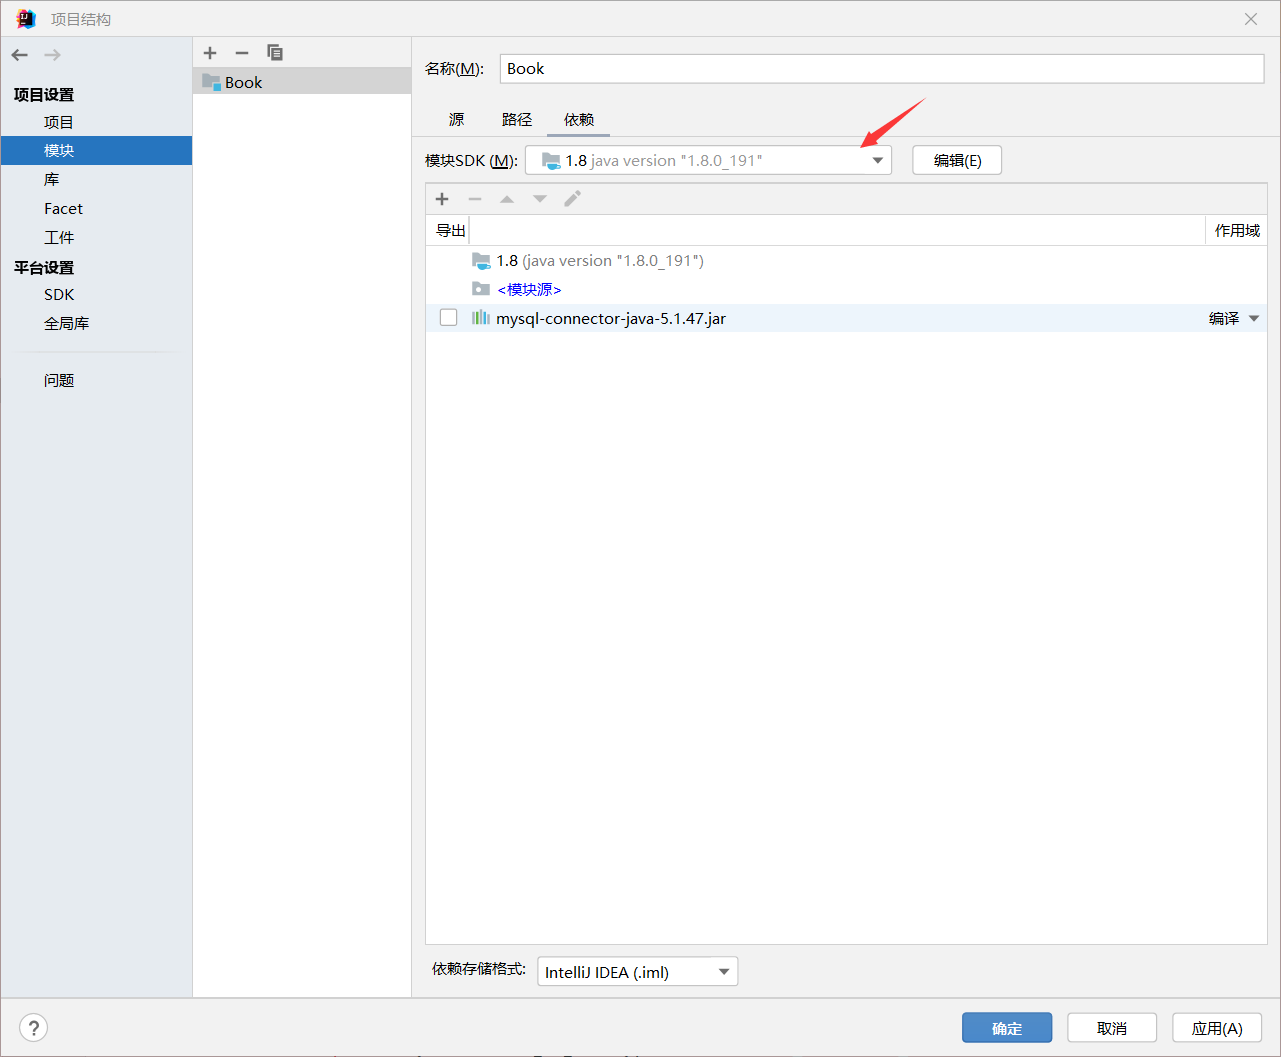Select the 1.8 java version dependency row
Screen dimensions: 1281x1057
point(846,261)
